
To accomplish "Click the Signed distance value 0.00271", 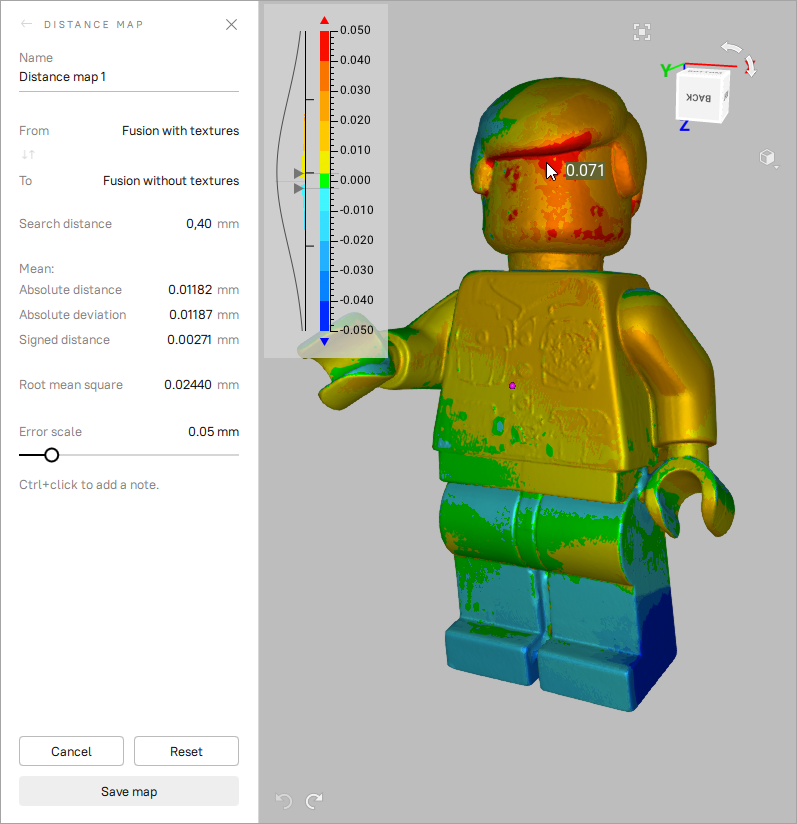I will click(x=189, y=339).
